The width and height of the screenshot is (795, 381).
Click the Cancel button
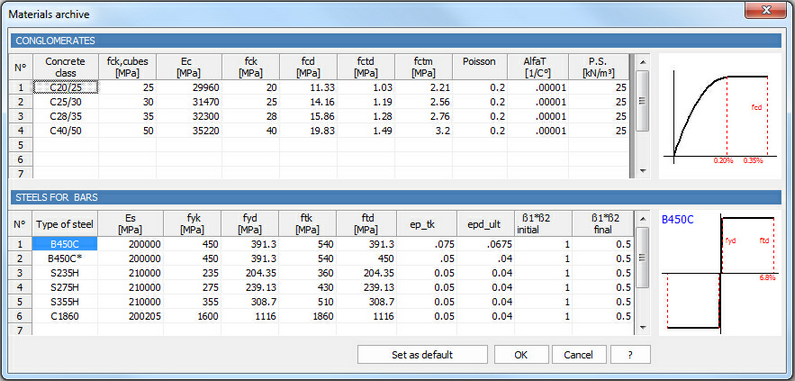tap(579, 355)
